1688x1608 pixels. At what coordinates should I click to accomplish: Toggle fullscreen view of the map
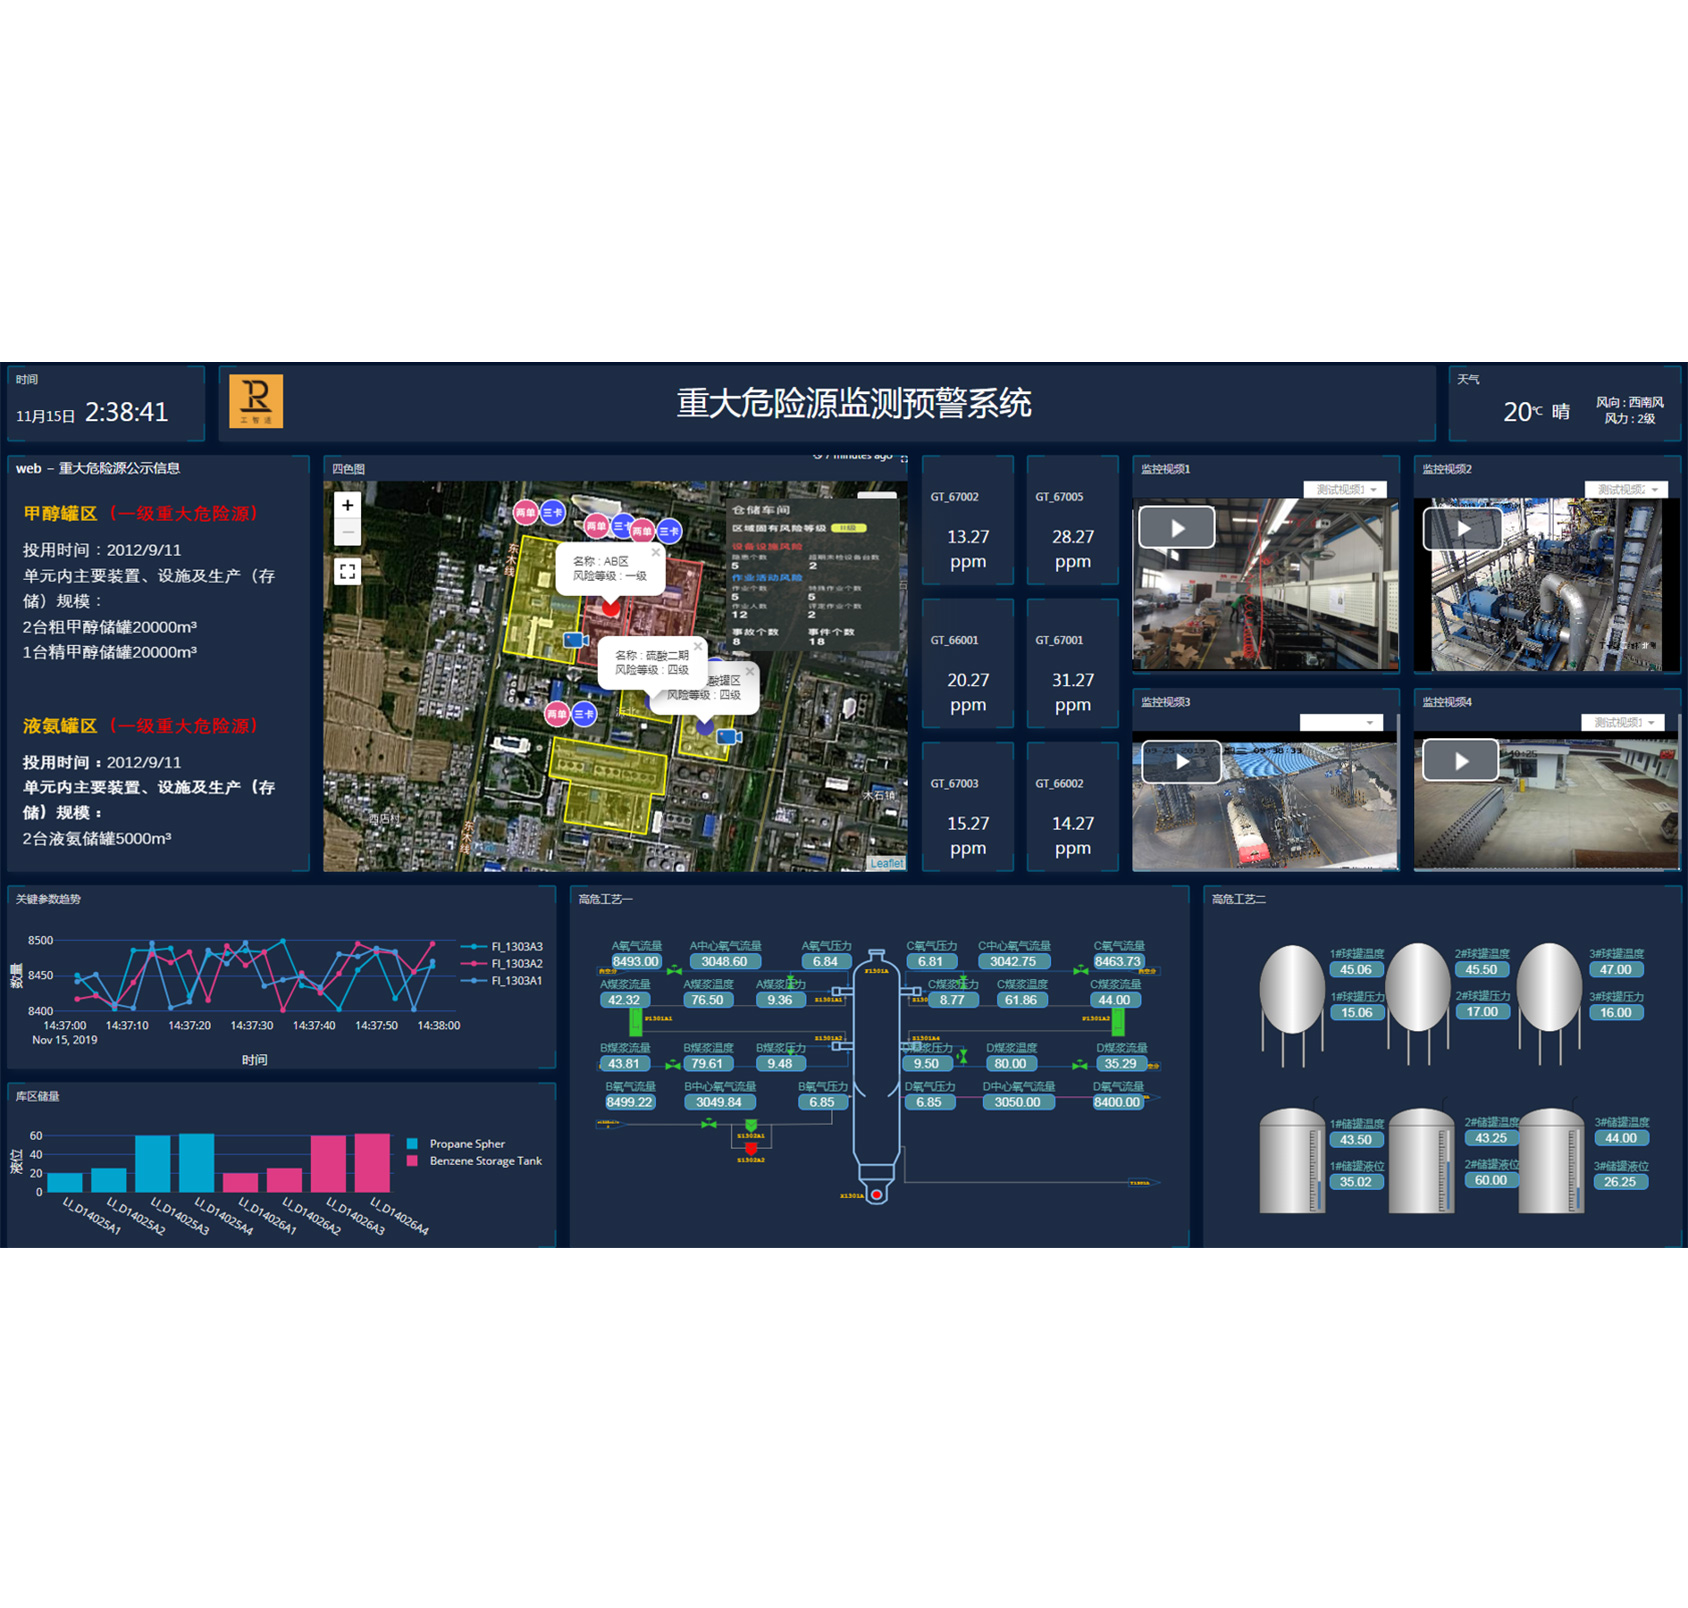[347, 572]
